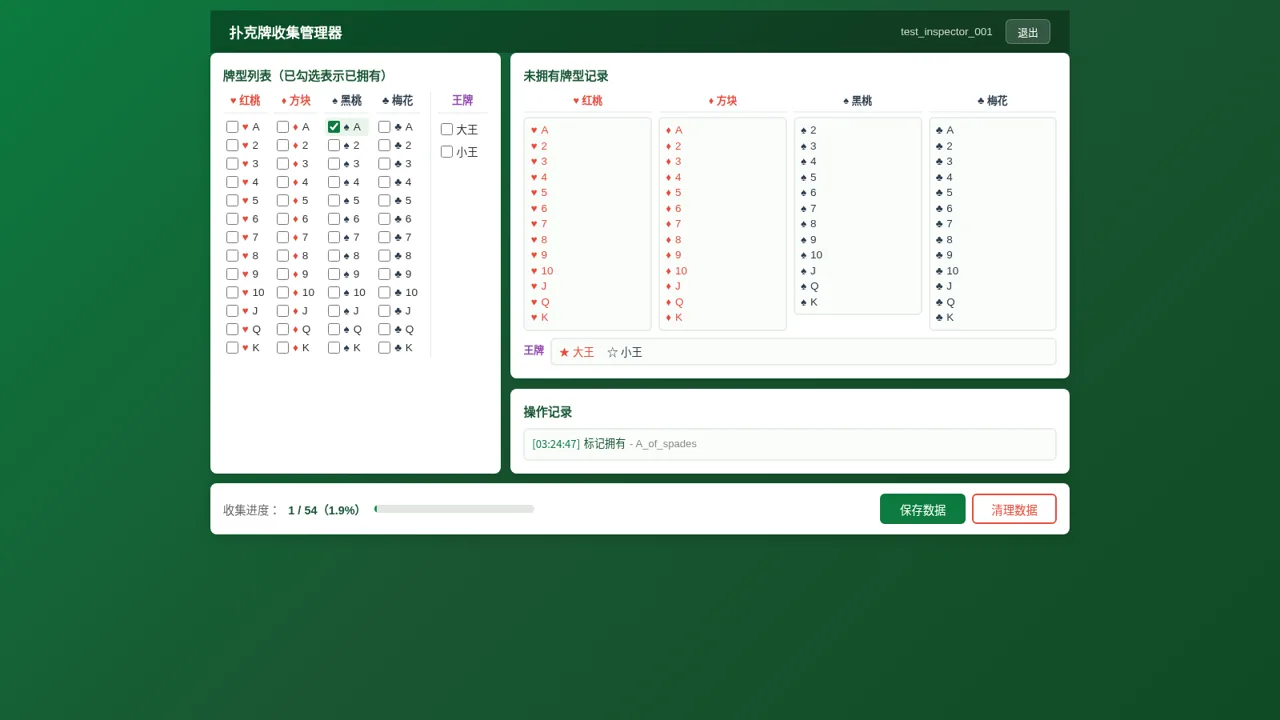Check the heart 10 checkbox
The image size is (1280, 720).
(232, 292)
